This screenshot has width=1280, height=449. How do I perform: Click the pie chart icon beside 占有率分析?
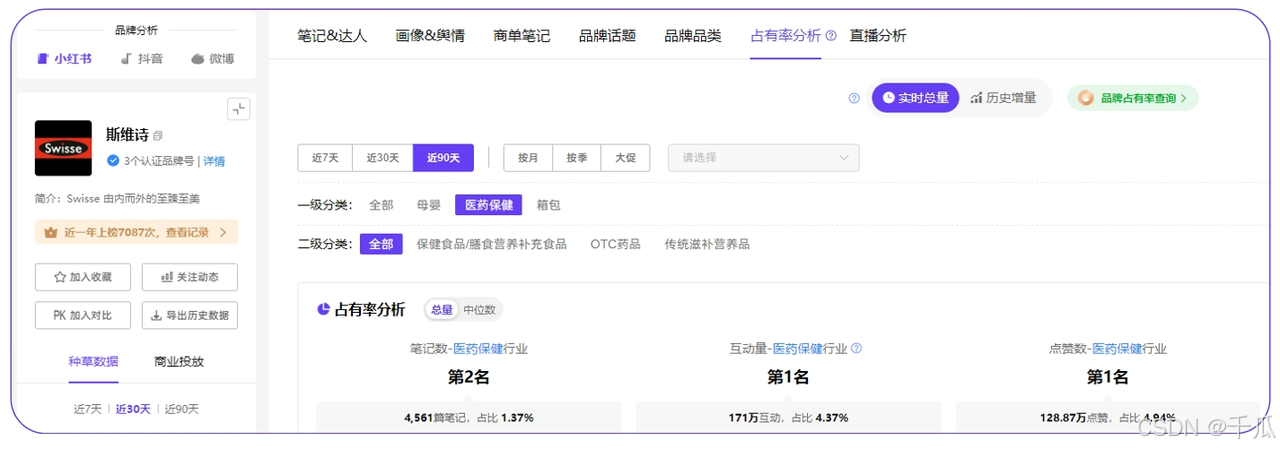[323, 310]
